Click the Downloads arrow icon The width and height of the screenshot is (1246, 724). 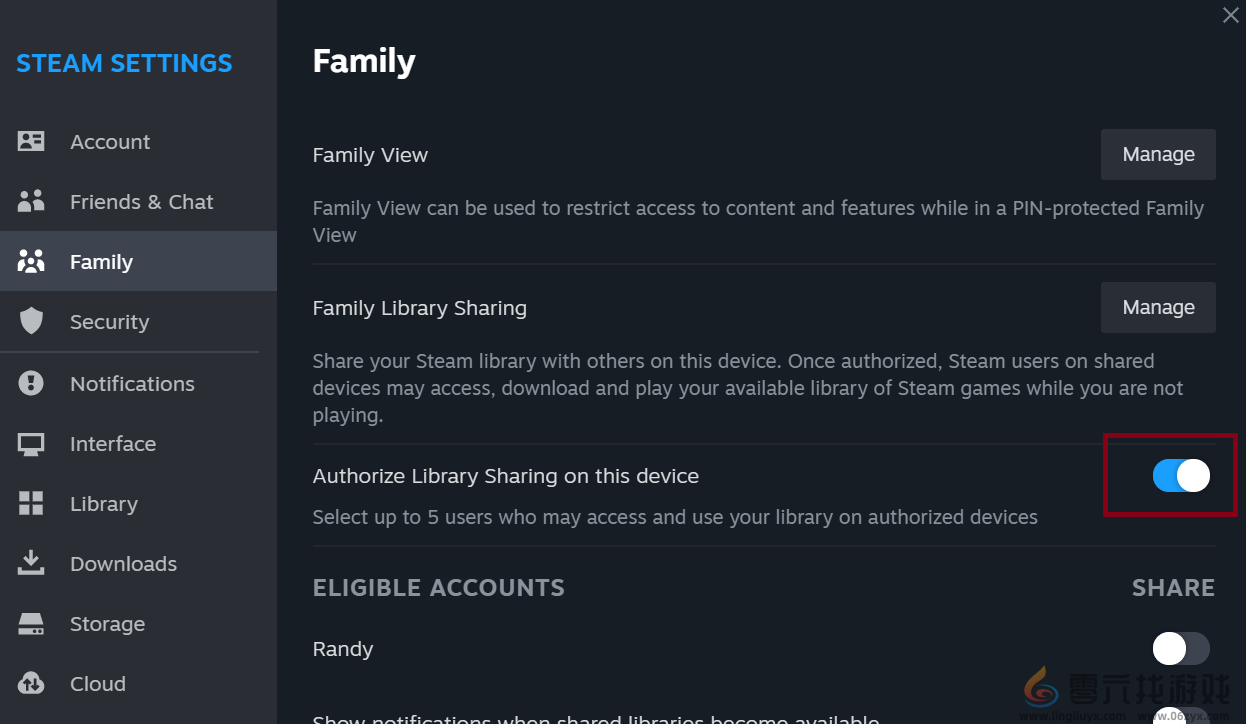[31, 563]
